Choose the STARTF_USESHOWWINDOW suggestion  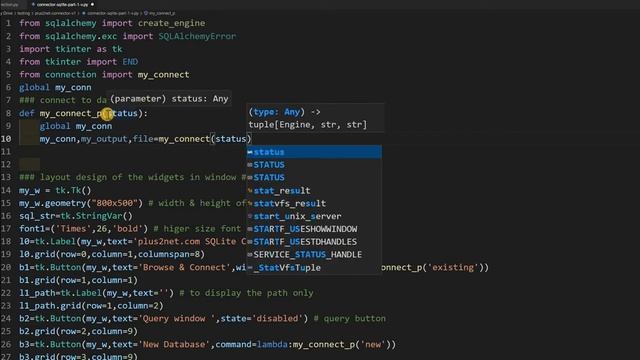[314, 229]
